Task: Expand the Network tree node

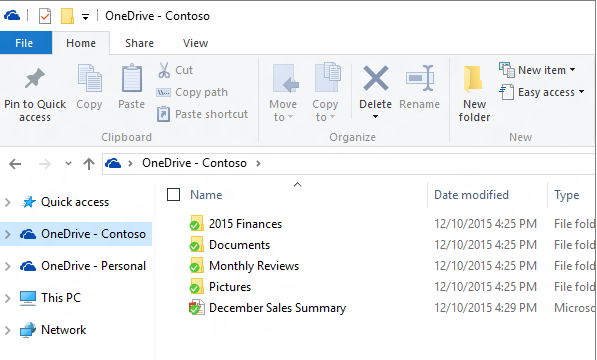Action: click(8, 330)
